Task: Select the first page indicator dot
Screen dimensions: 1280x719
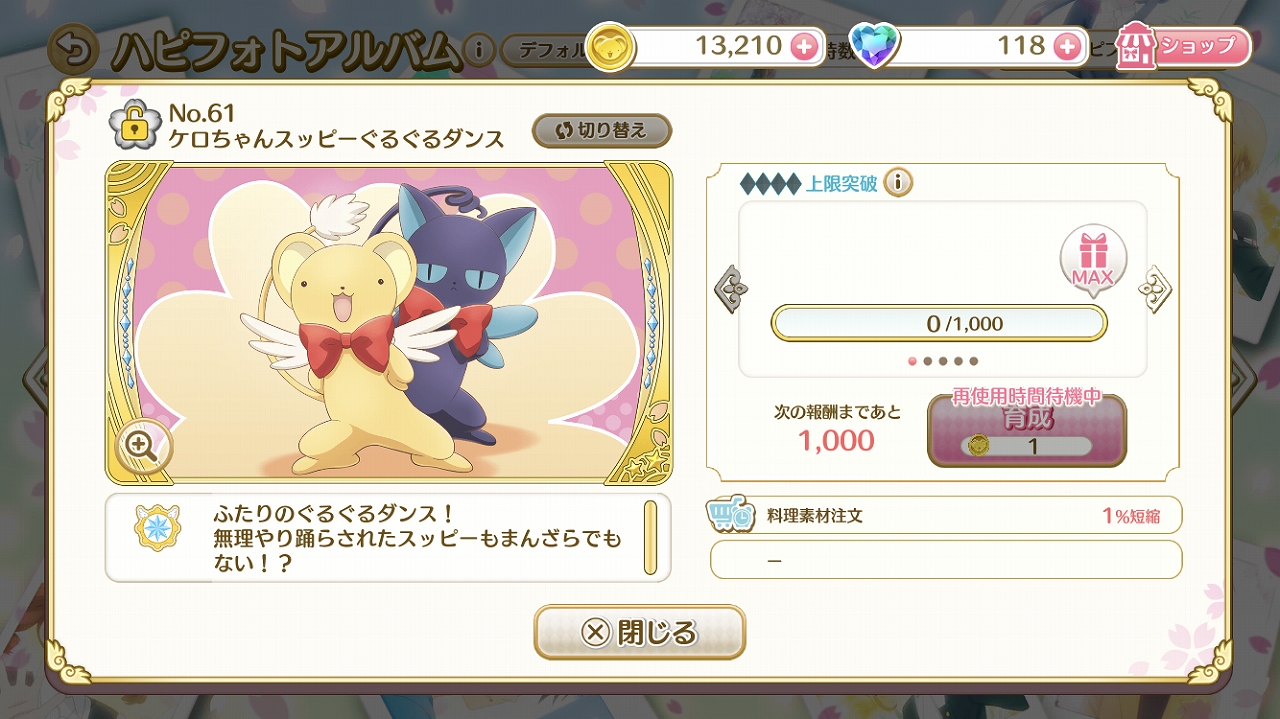Action: pos(912,361)
